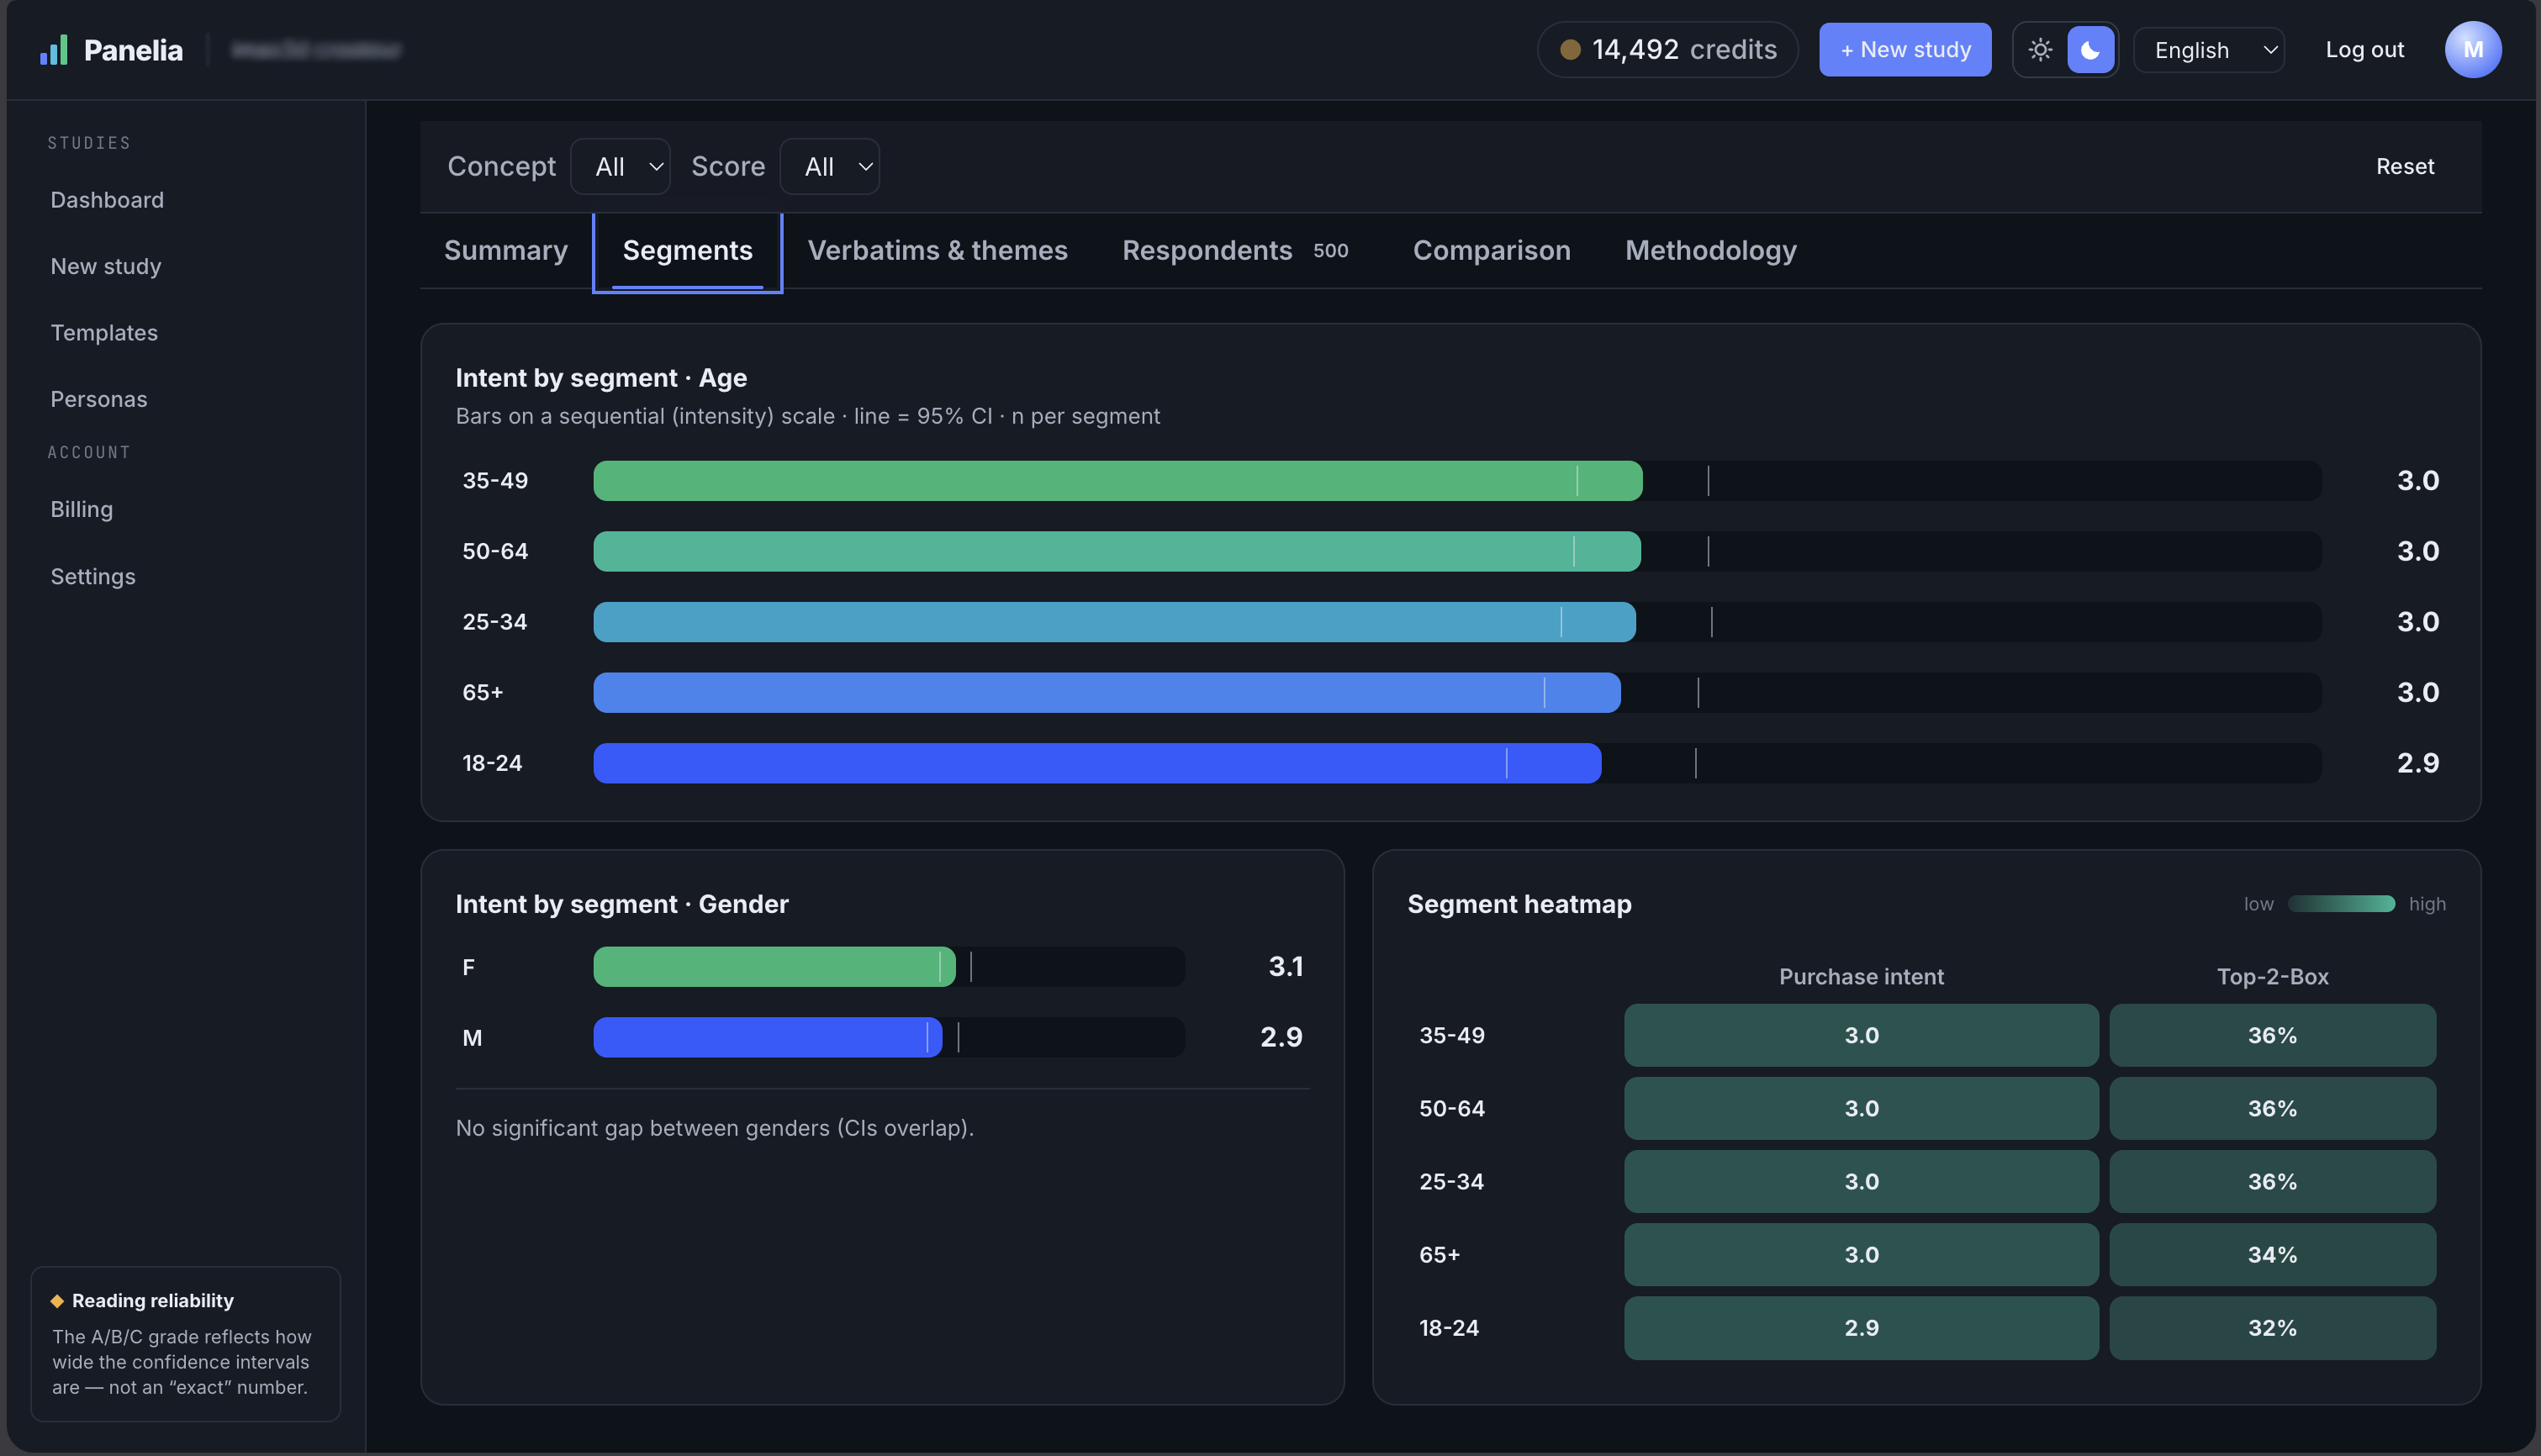The image size is (2541, 1456).
Task: Open the Respondents 500 tab
Action: tap(1235, 250)
